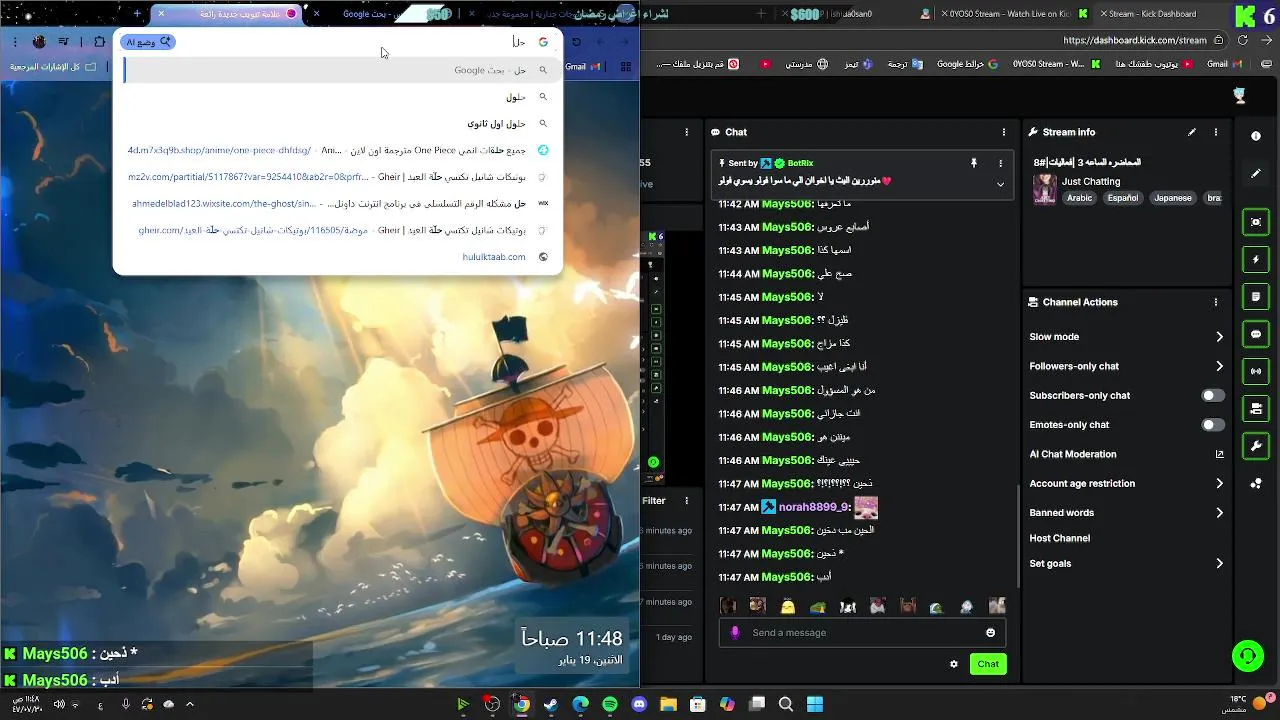The height and width of the screenshot is (720, 1280).
Task: Open Stream info panel three-dot menu
Action: pos(1216,132)
